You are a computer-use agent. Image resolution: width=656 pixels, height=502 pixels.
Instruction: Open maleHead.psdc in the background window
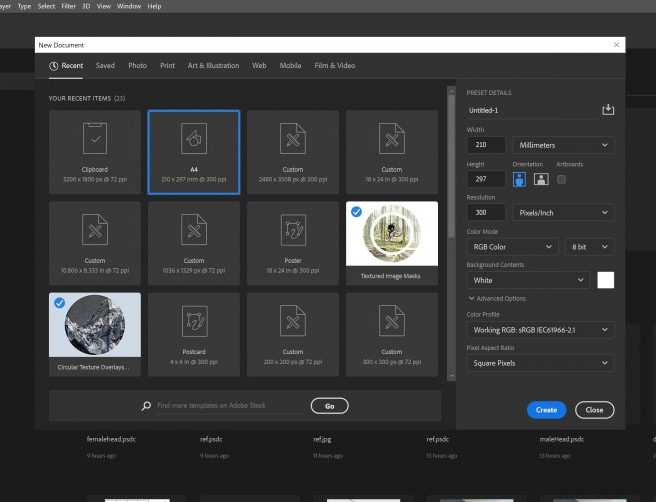point(561,439)
